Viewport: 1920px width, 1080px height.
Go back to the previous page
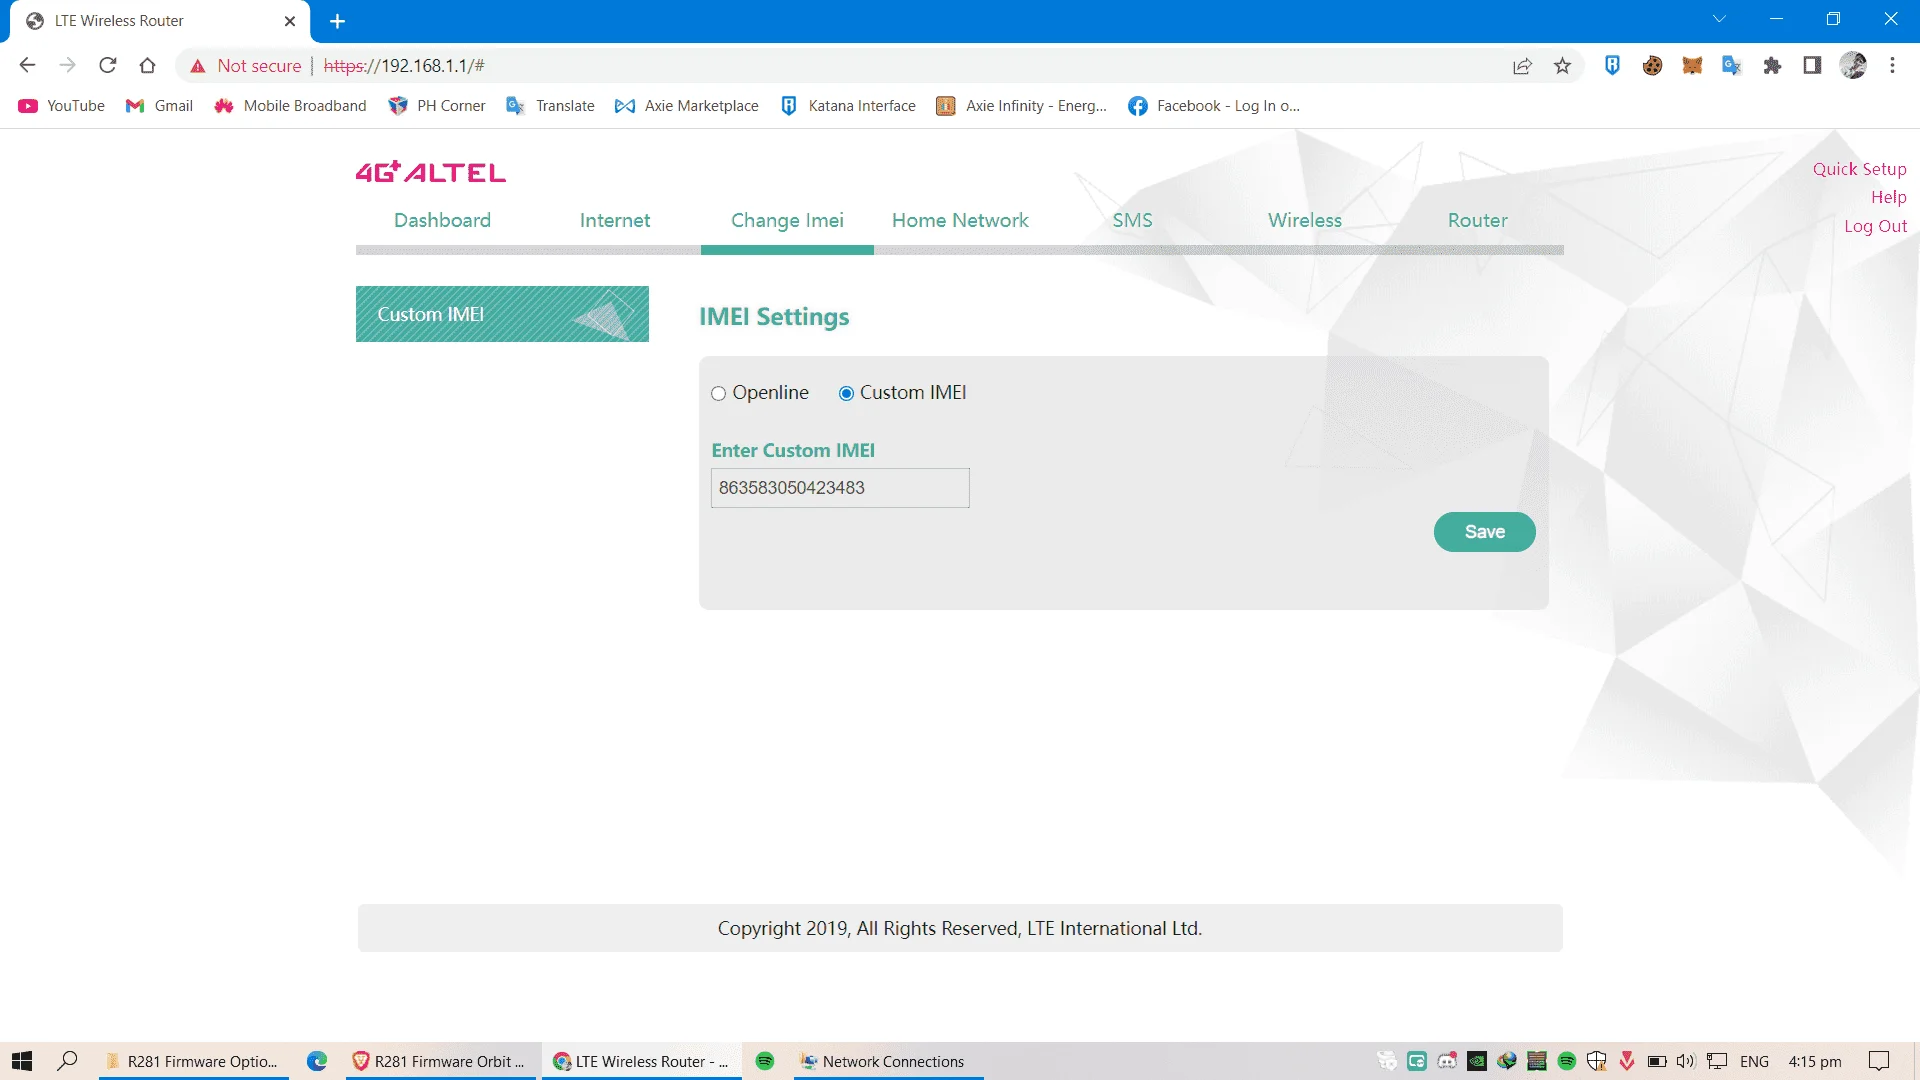pos(27,66)
